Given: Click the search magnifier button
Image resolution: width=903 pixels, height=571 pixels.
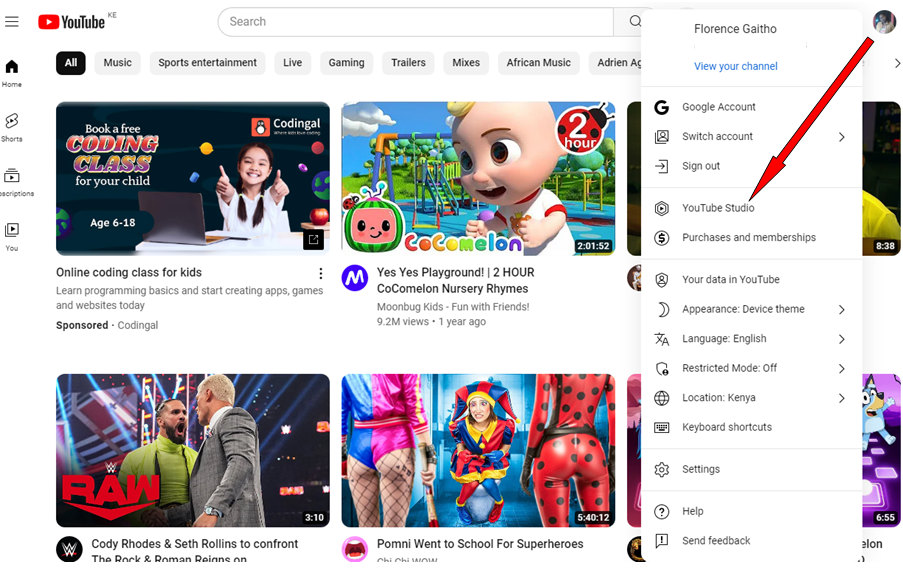Looking at the screenshot, I should point(635,21).
